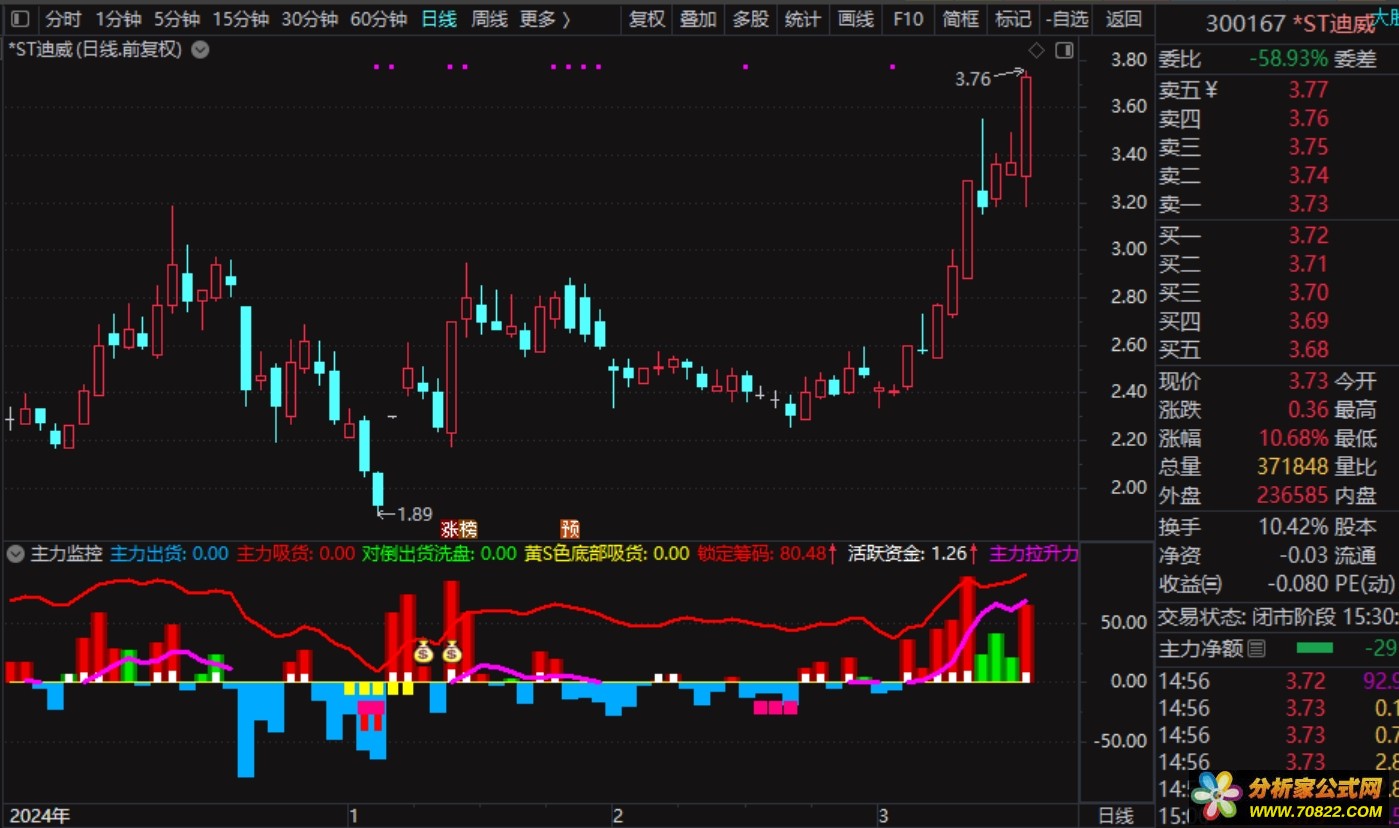Screen dimensions: 1399x828
Task: Click the second money bag signal icon
Action: point(452,652)
